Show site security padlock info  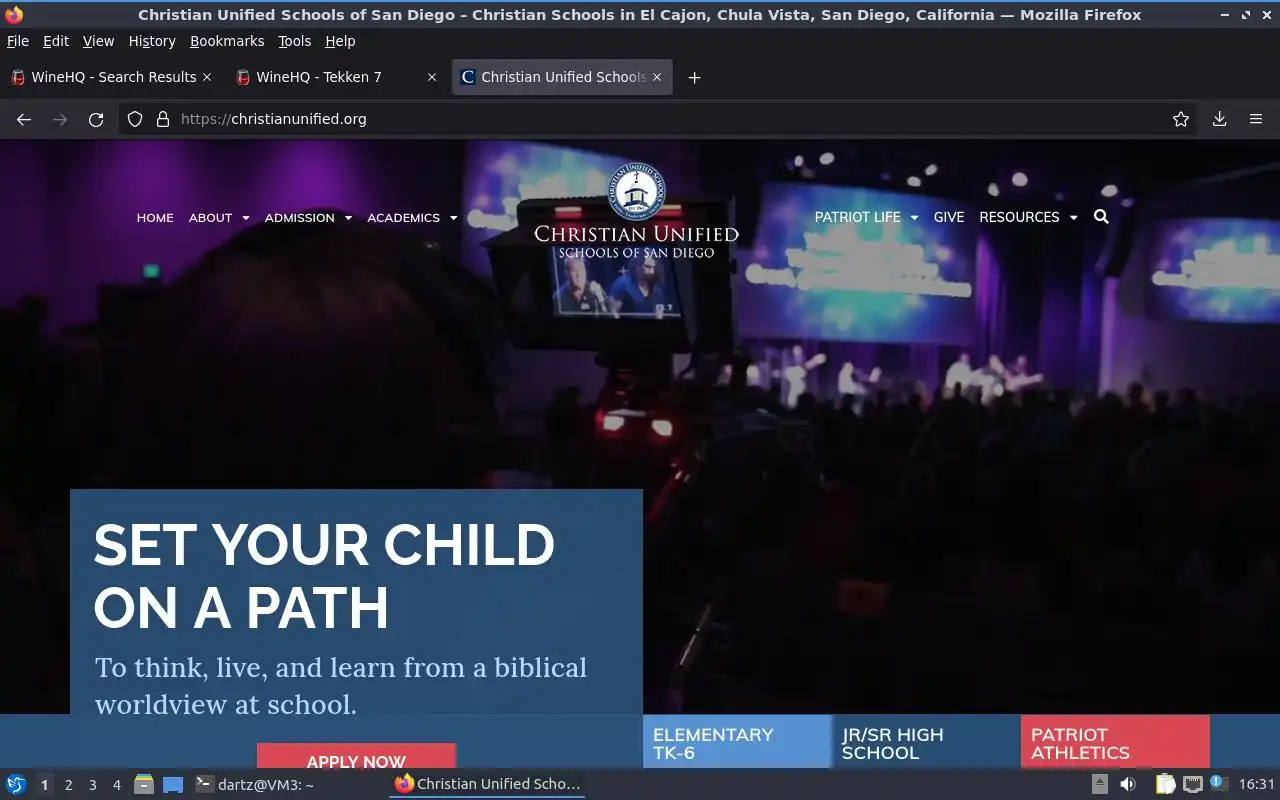coord(163,119)
